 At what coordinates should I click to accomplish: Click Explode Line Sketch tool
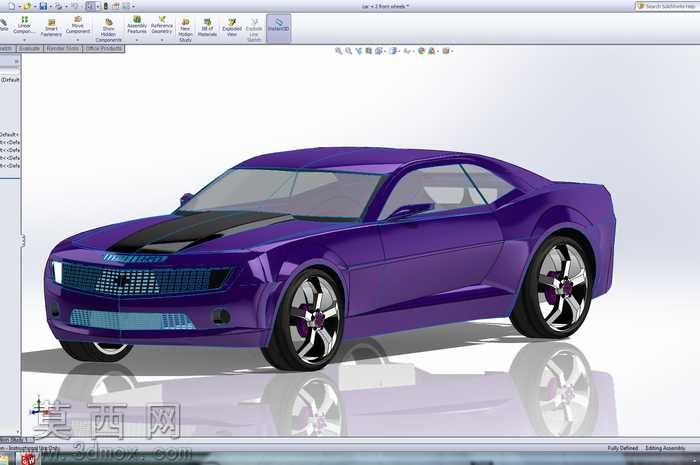pos(254,30)
